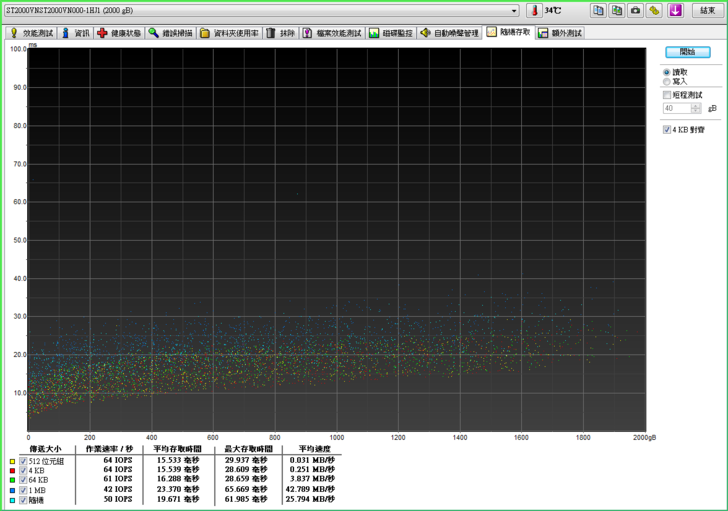This screenshot has width=728, height=511.
Task: Click the red 4 KB legend color square
Action: coord(12,470)
